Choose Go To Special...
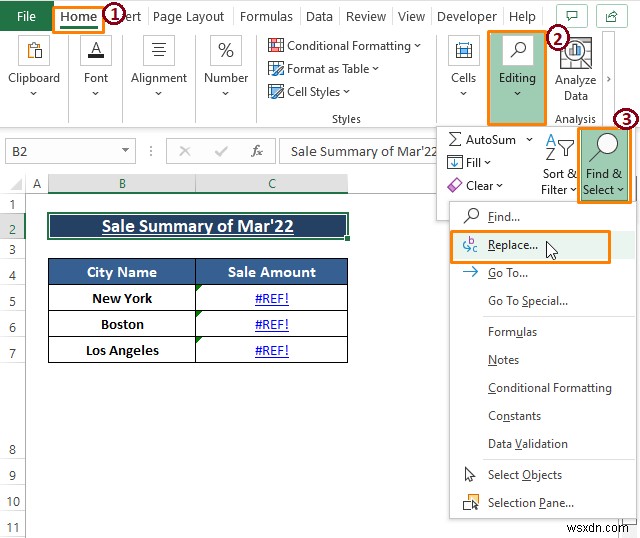The image size is (640, 538). click(542, 301)
